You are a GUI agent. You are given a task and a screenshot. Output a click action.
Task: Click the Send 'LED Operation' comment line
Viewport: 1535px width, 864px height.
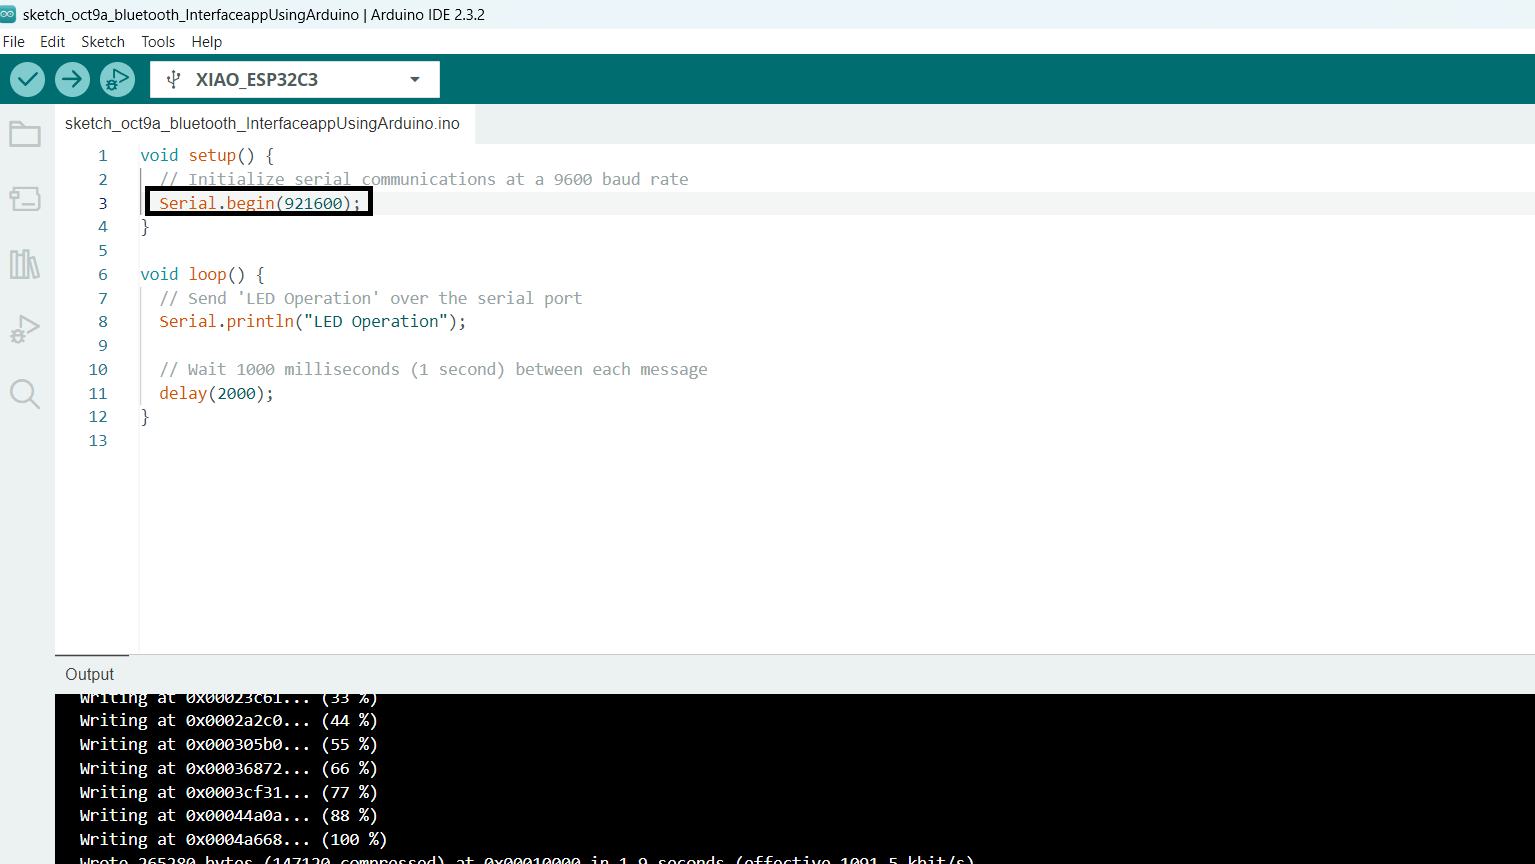click(x=371, y=298)
